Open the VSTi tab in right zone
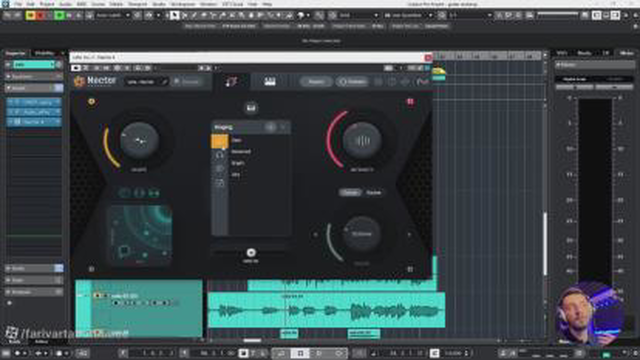640x360 pixels. 562,53
